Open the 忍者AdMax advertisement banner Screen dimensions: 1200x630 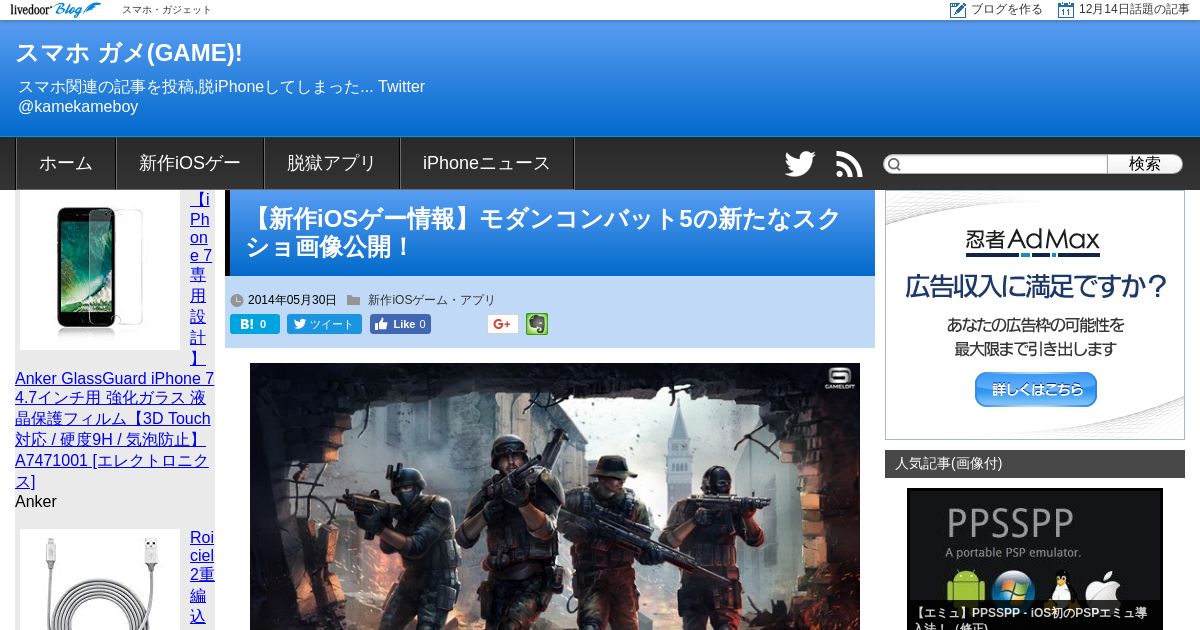pyautogui.click(x=1035, y=315)
